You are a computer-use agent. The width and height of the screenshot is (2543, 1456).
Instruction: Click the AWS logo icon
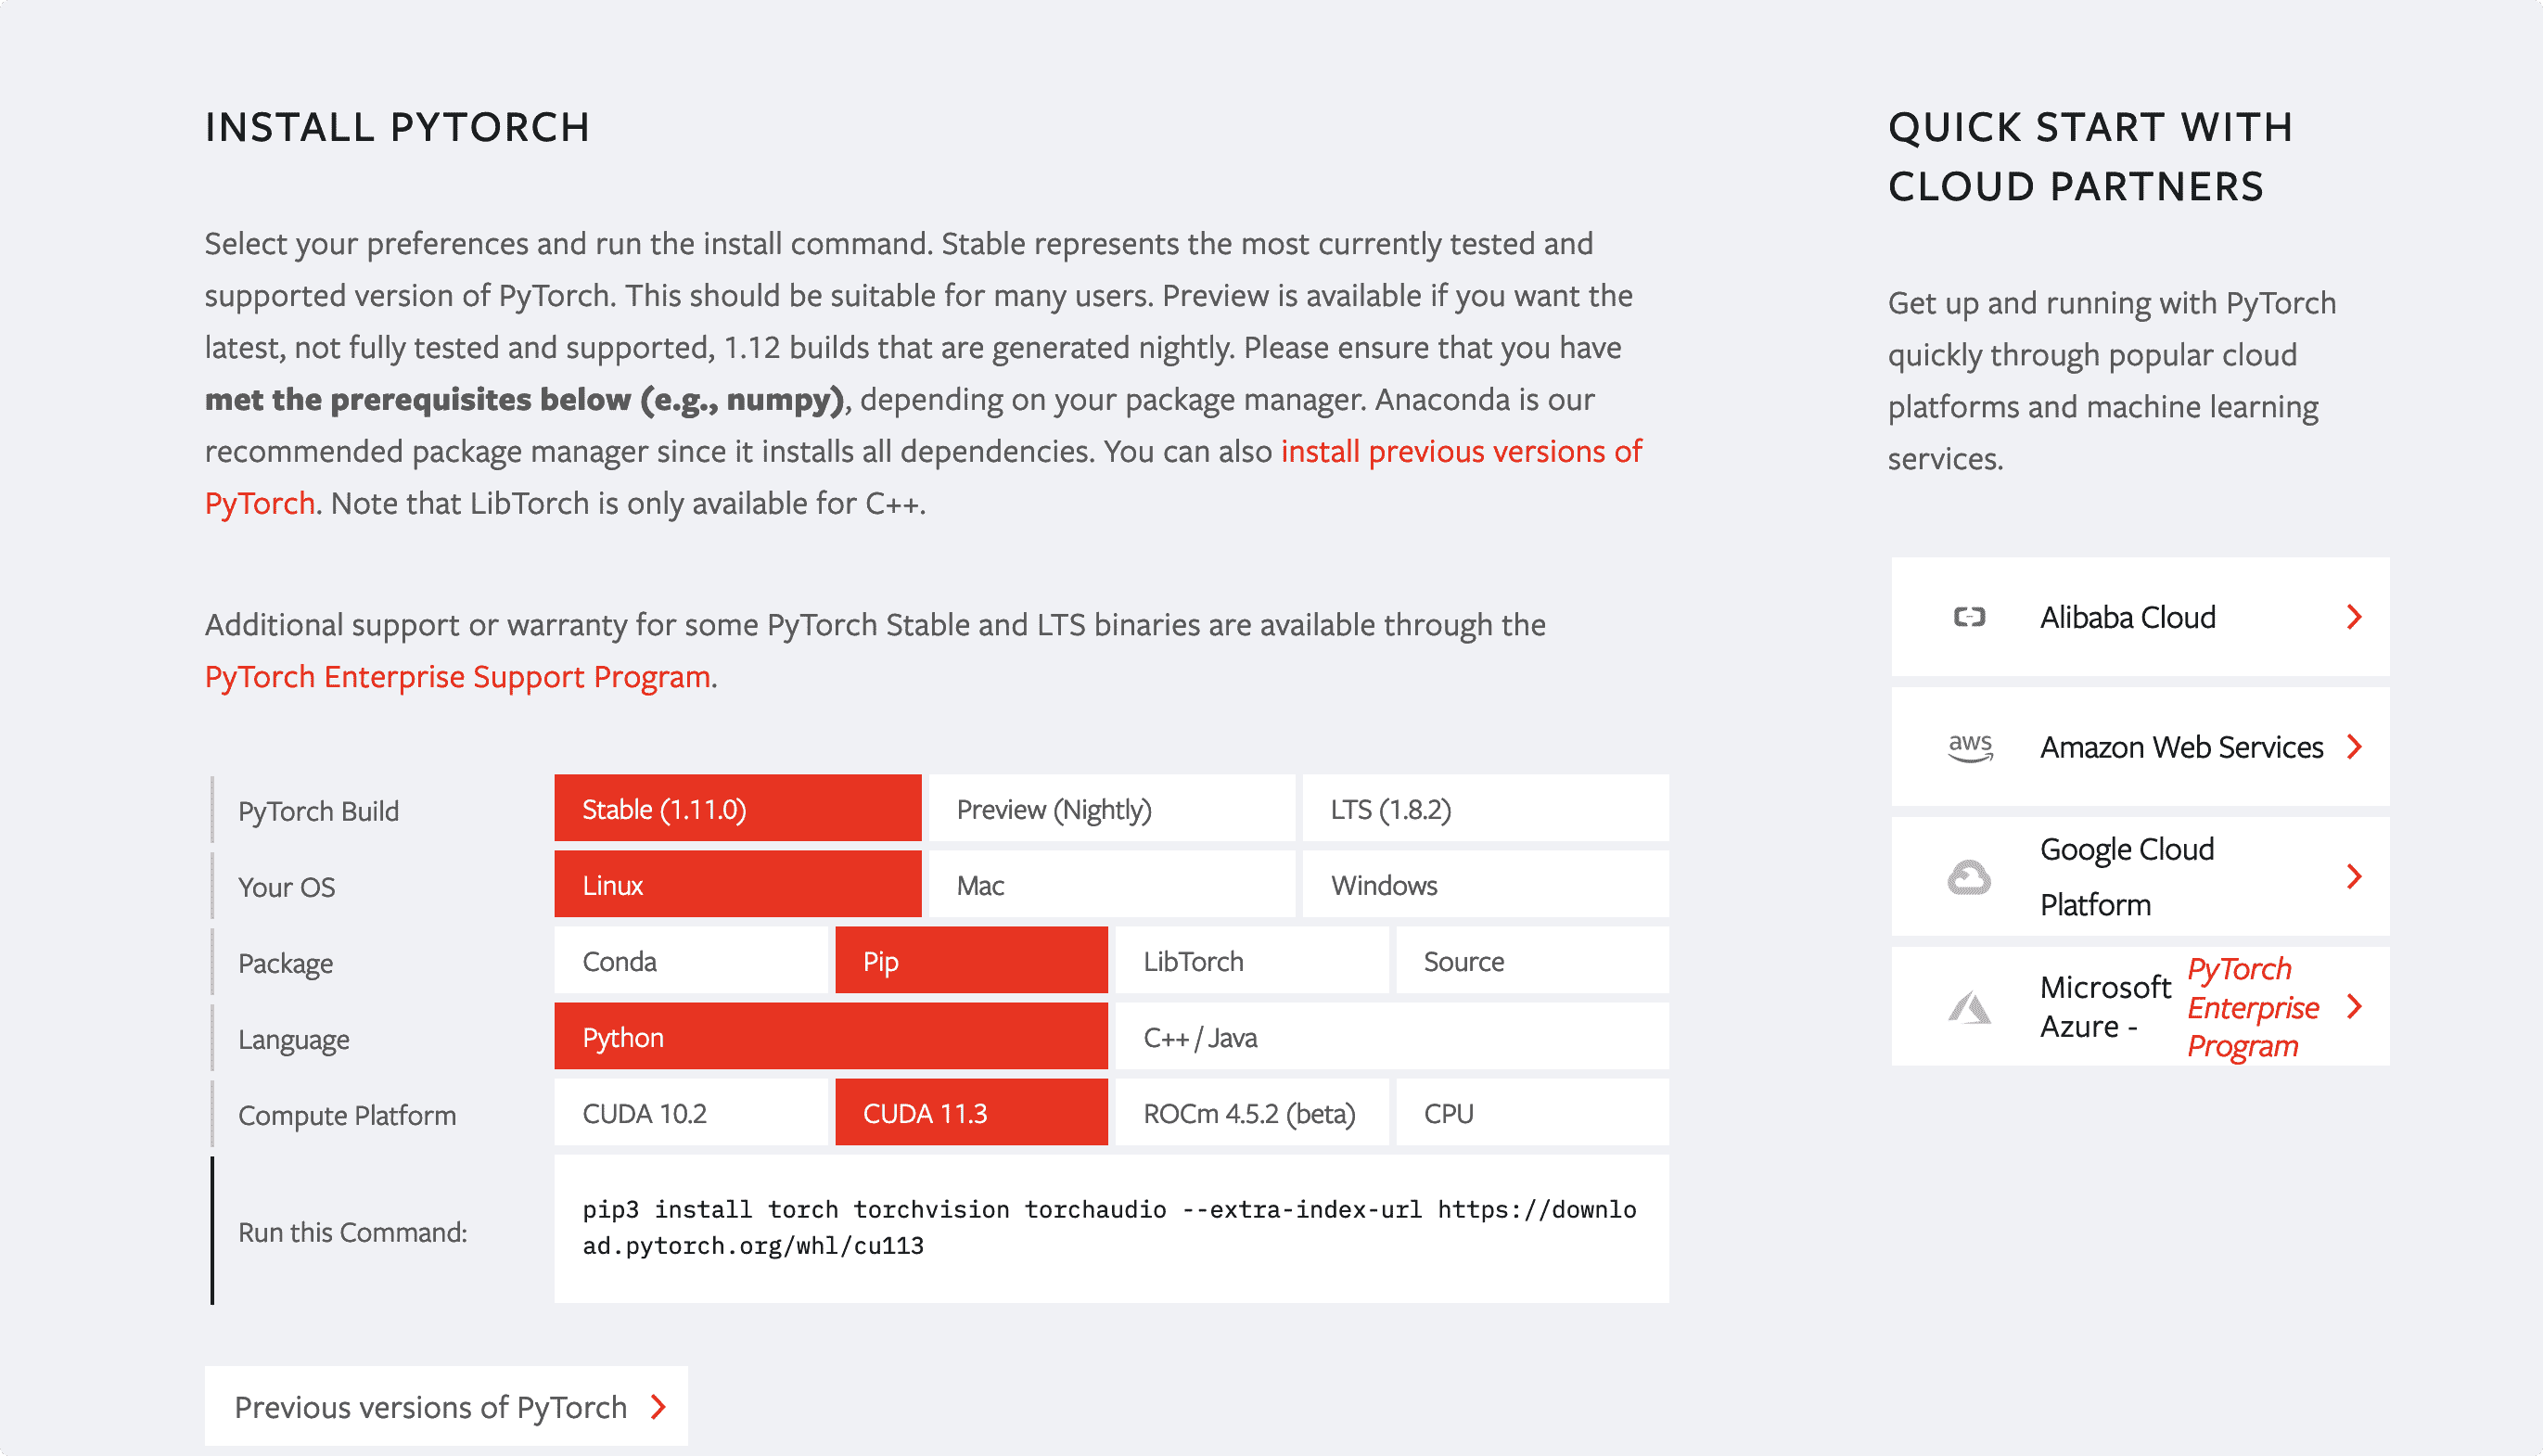click(1970, 747)
